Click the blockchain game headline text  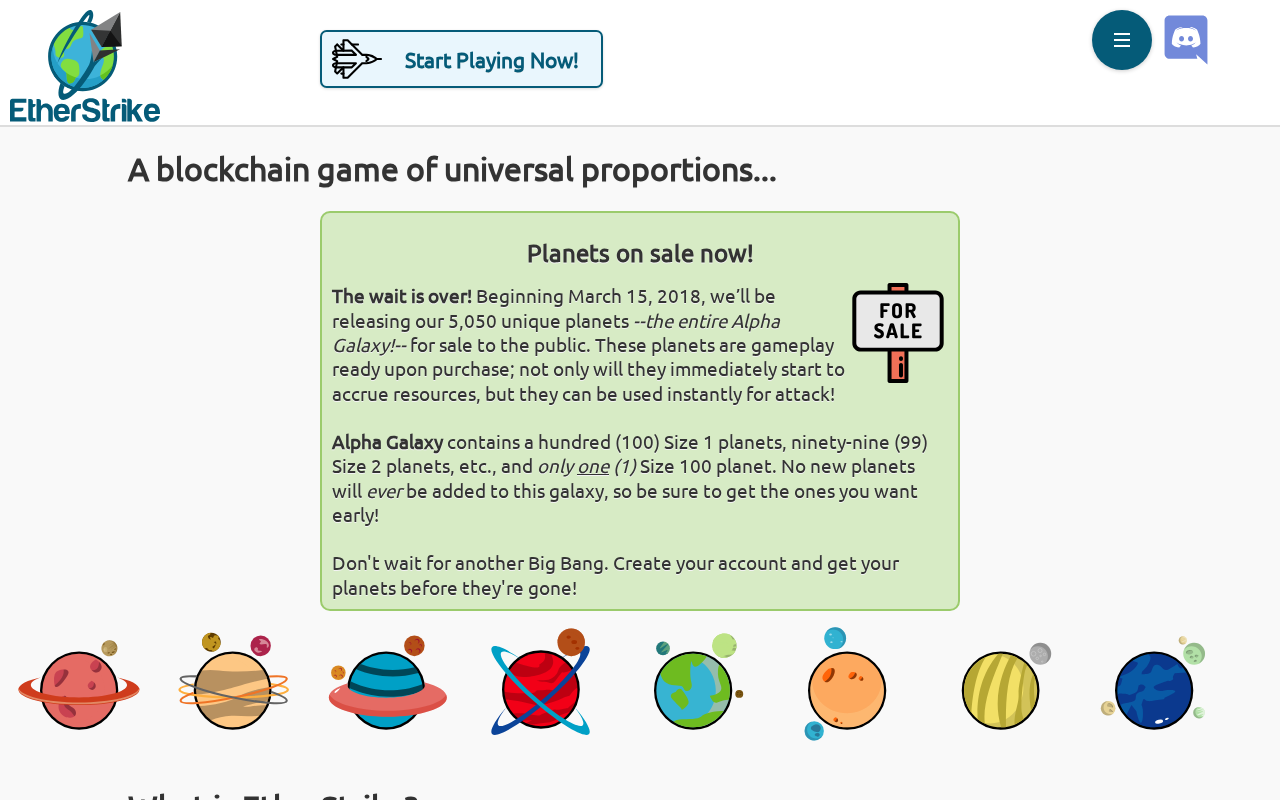tap(452, 170)
